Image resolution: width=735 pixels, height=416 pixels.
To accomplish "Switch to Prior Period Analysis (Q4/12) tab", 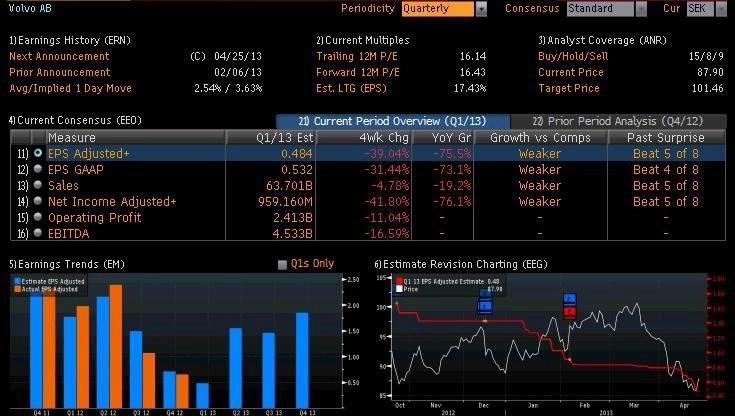I will coord(618,121).
